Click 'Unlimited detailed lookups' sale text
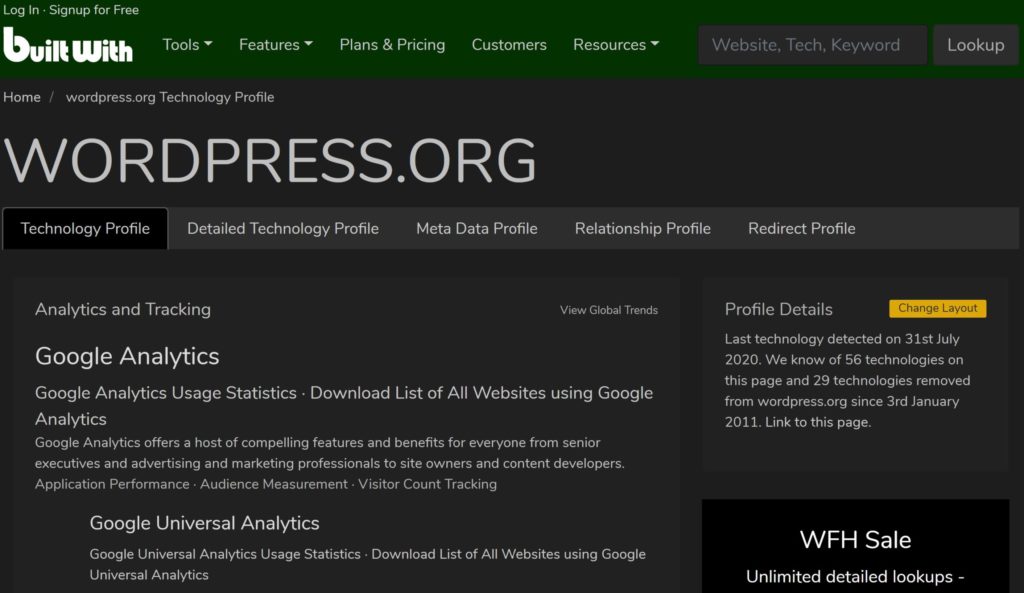This screenshot has width=1024, height=593. [x=855, y=577]
